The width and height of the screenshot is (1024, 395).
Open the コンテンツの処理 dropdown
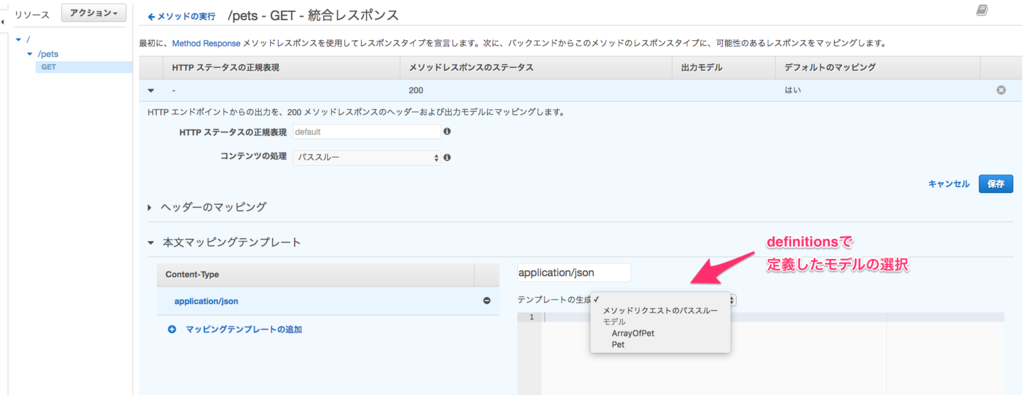pyautogui.click(x=366, y=158)
